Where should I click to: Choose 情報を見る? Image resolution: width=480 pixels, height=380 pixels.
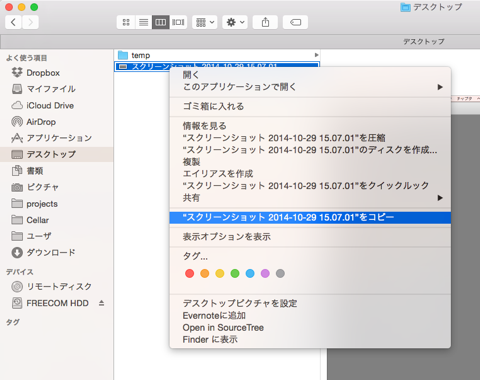click(310, 126)
